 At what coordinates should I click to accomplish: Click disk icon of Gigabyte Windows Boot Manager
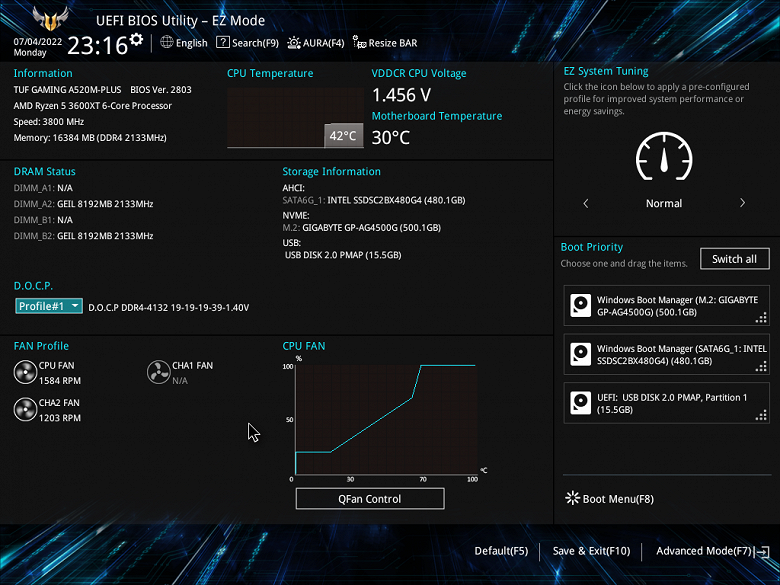click(581, 305)
